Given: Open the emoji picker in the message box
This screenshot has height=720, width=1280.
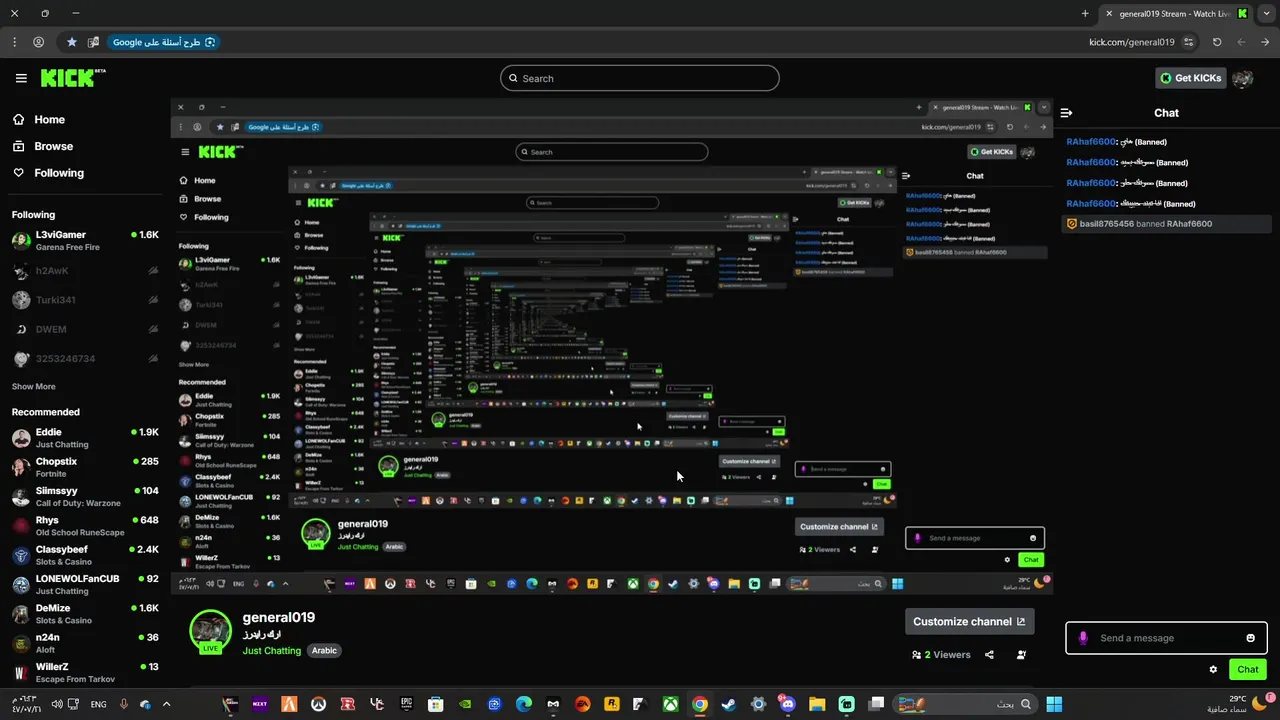Looking at the screenshot, I should coord(1250,638).
